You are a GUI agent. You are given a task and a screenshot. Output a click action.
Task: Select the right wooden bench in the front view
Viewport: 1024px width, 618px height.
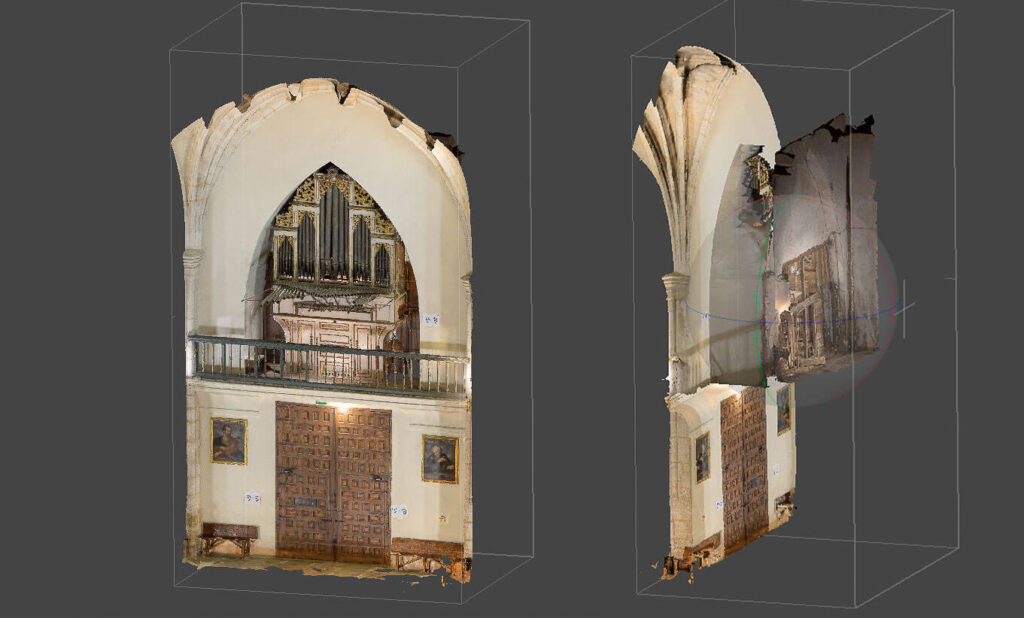click(426, 550)
